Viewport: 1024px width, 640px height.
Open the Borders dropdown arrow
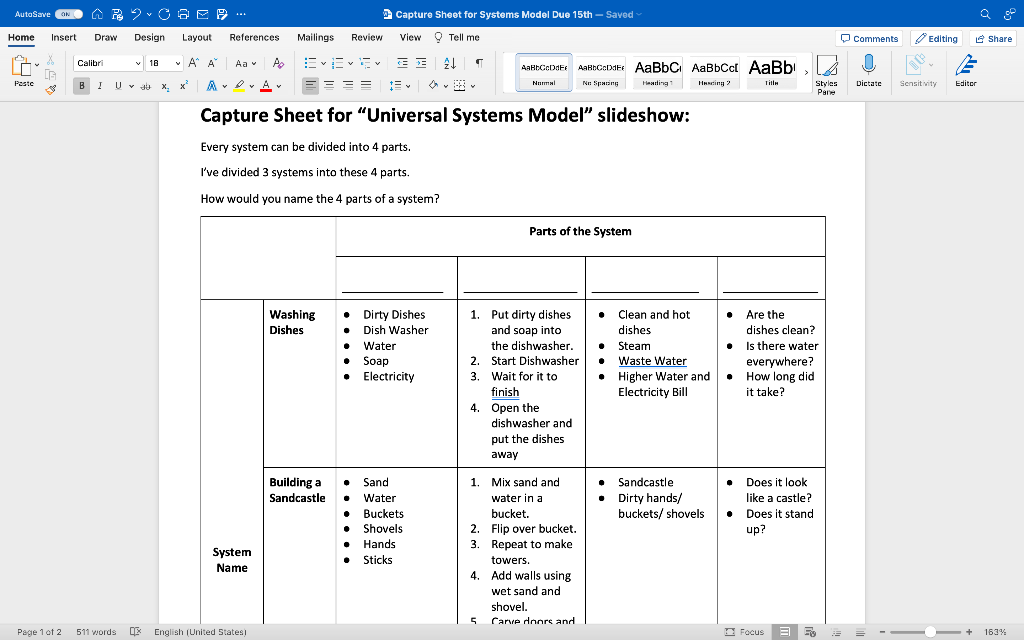pos(473,86)
